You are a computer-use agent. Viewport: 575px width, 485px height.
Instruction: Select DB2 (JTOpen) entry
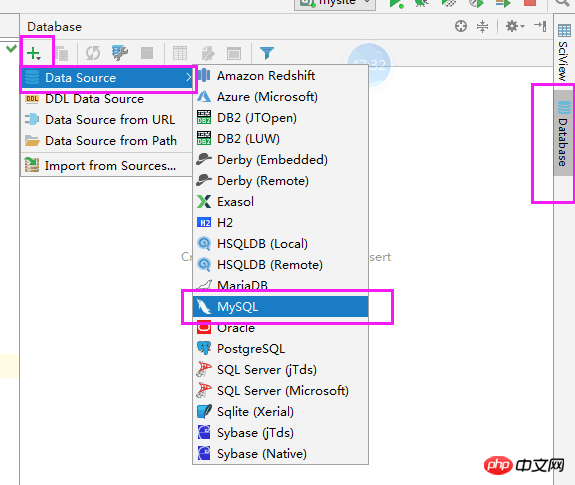click(281, 118)
